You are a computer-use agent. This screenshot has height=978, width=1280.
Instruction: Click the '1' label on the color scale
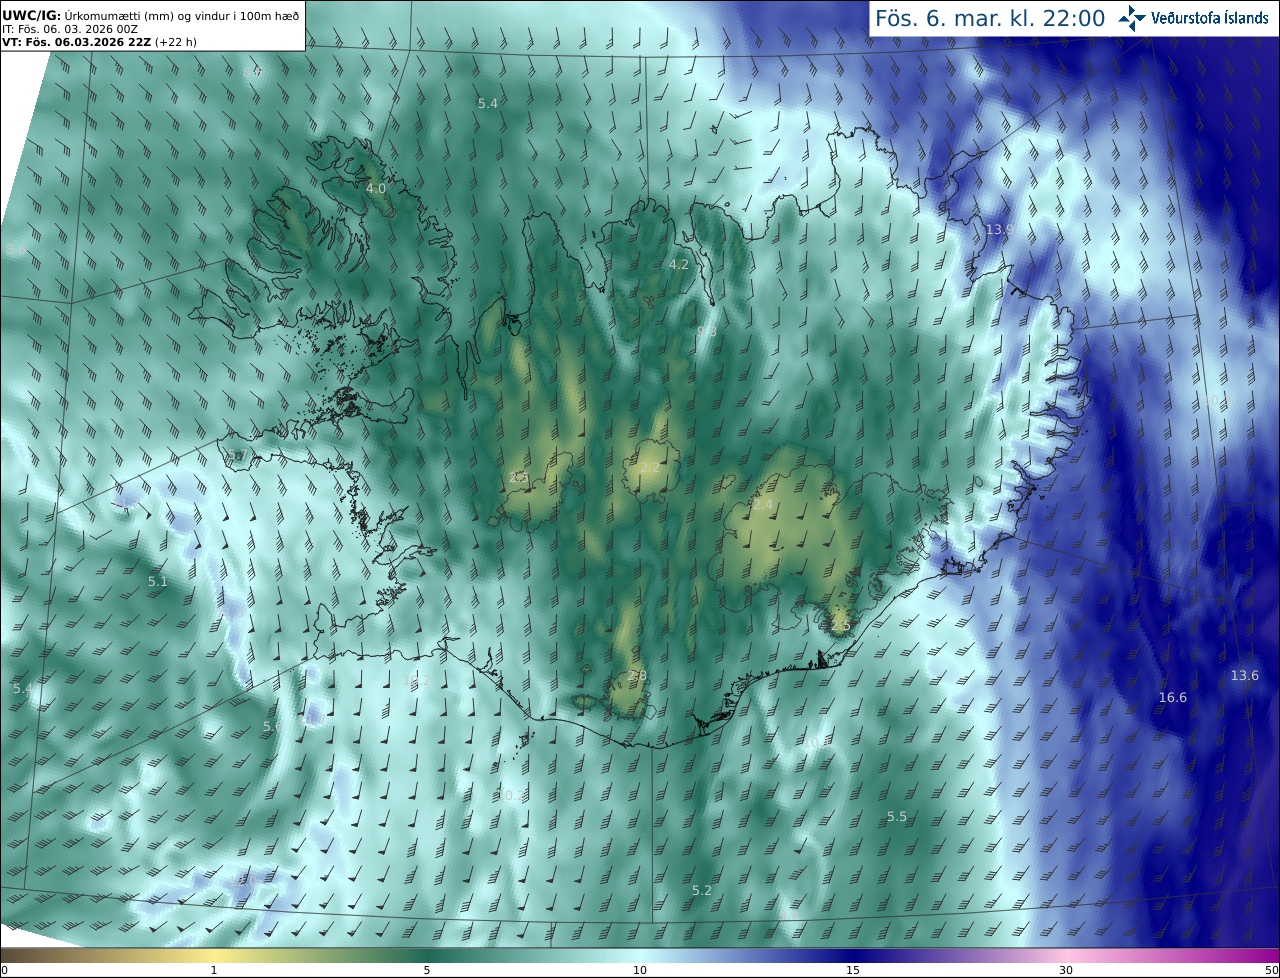[x=214, y=970]
